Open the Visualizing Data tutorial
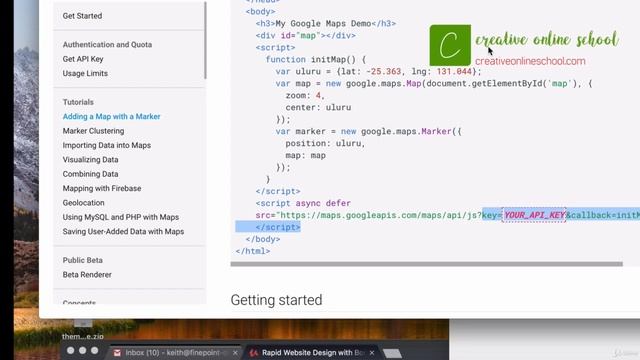Image resolution: width=640 pixels, height=360 pixels. coord(90,160)
